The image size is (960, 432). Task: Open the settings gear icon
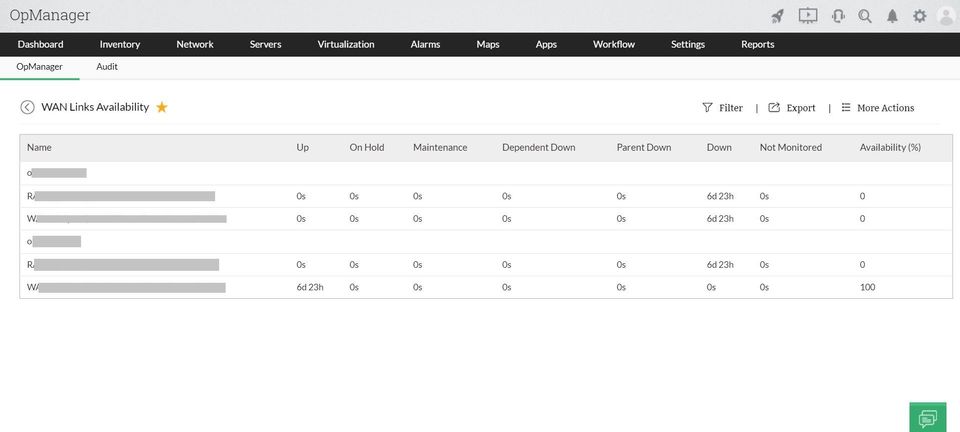[x=920, y=16]
